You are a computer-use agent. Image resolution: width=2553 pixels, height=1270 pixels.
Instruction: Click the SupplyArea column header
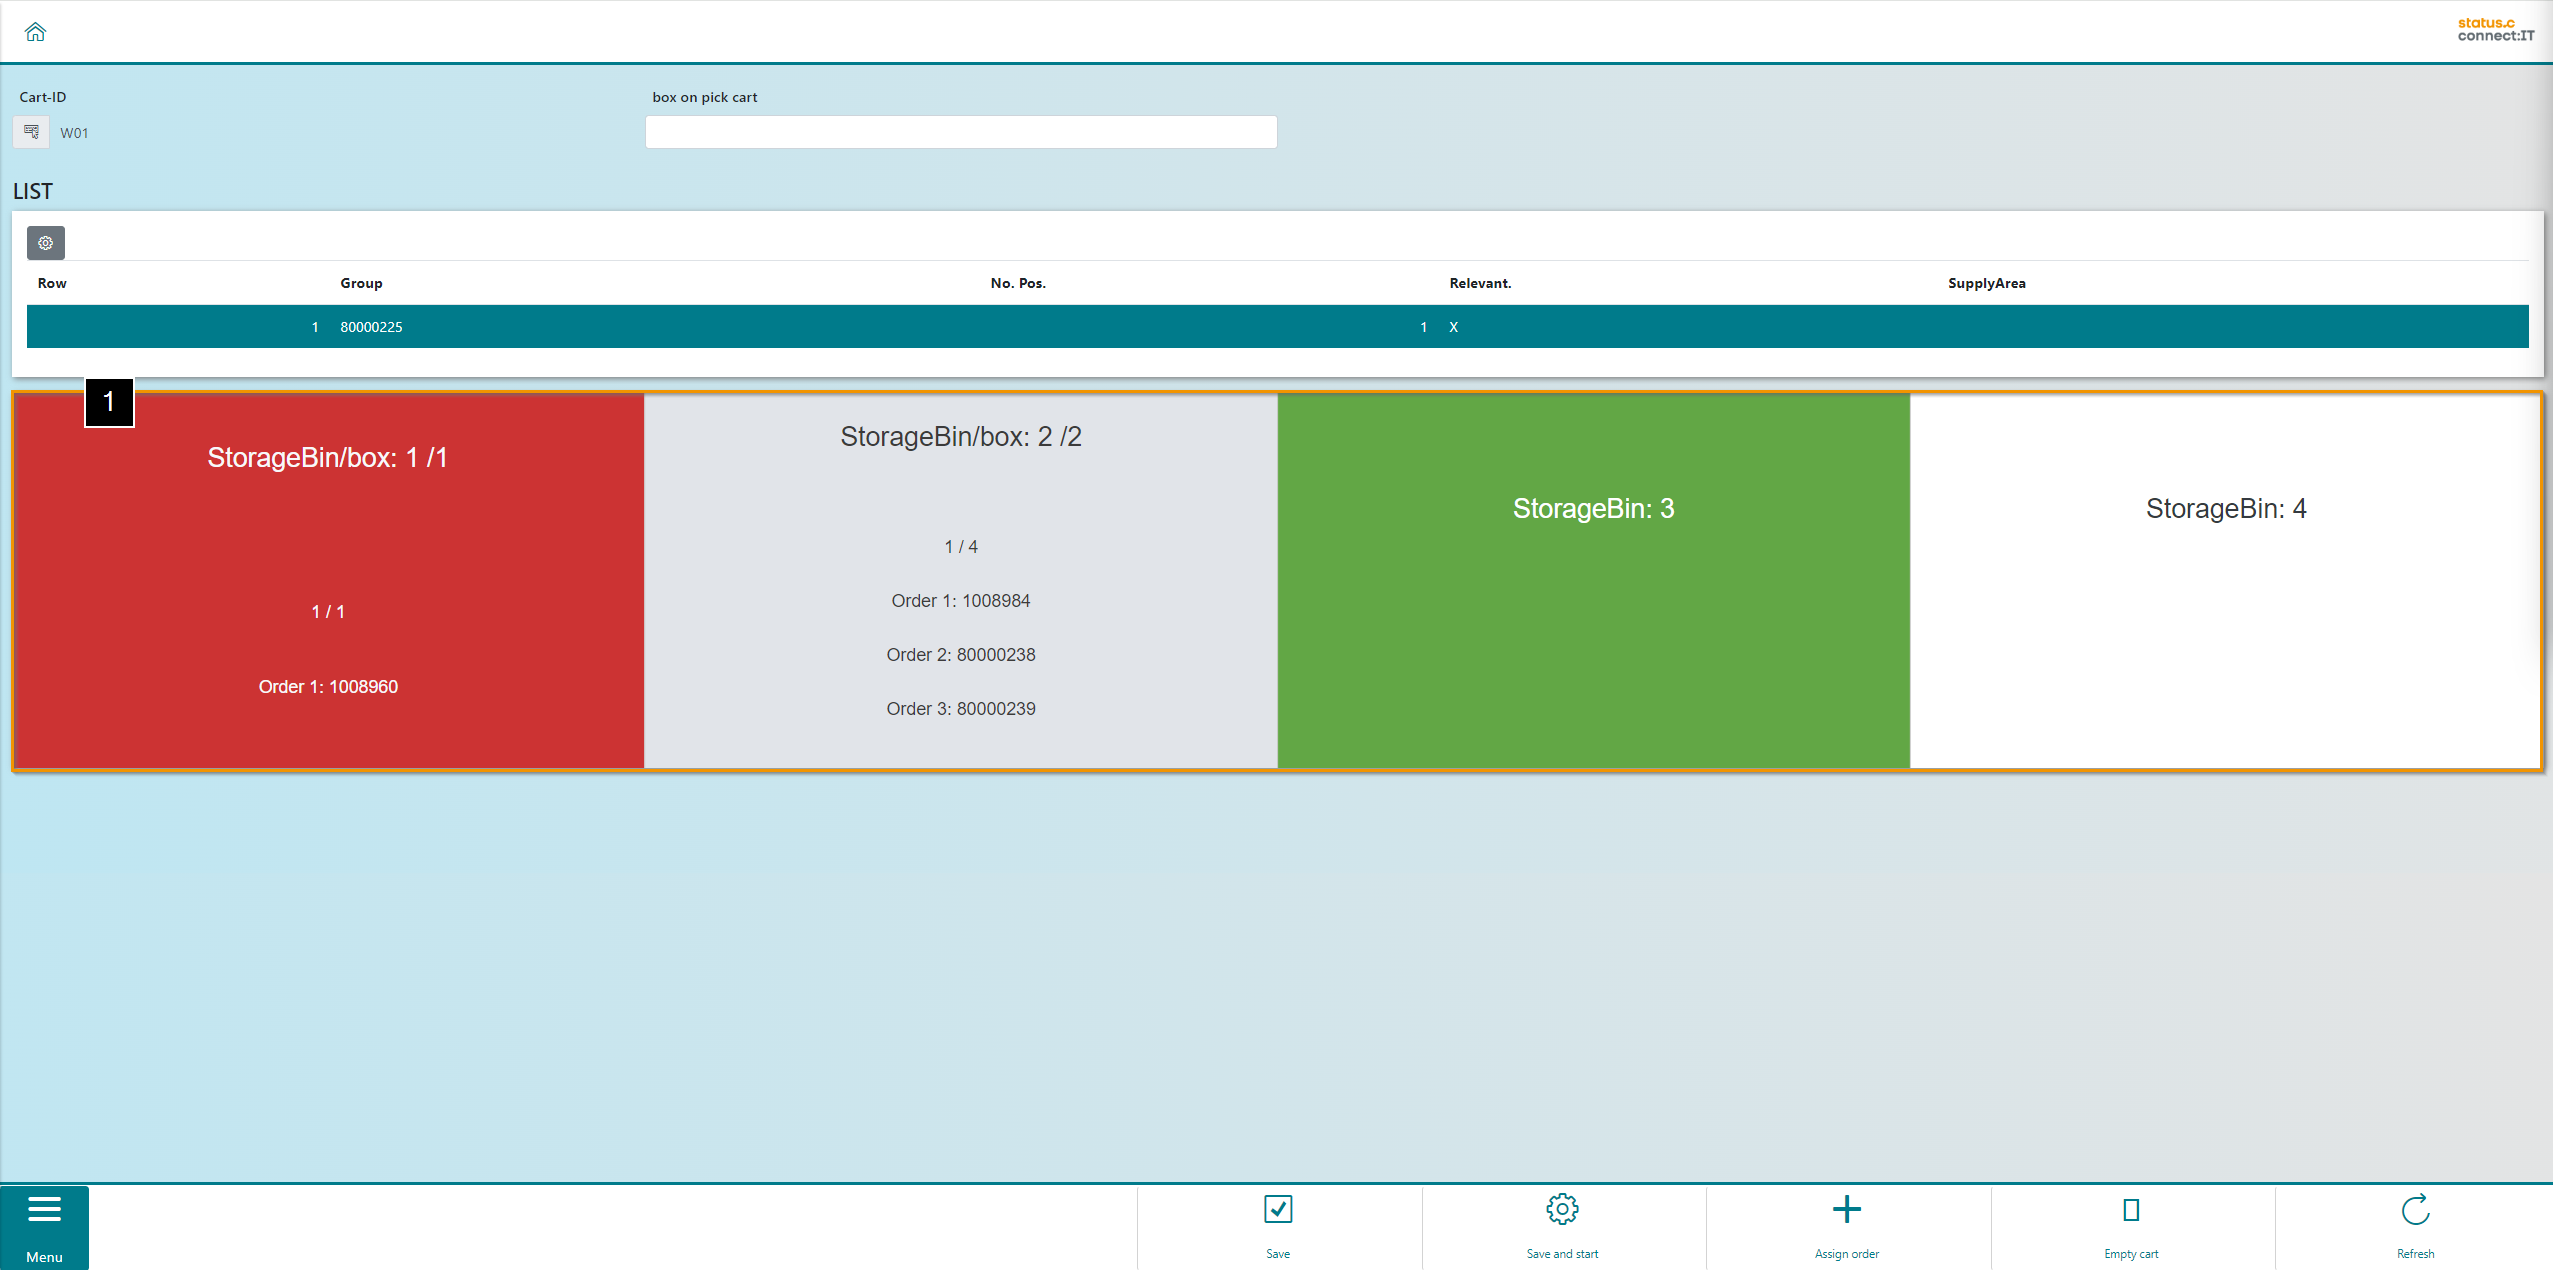[1986, 283]
